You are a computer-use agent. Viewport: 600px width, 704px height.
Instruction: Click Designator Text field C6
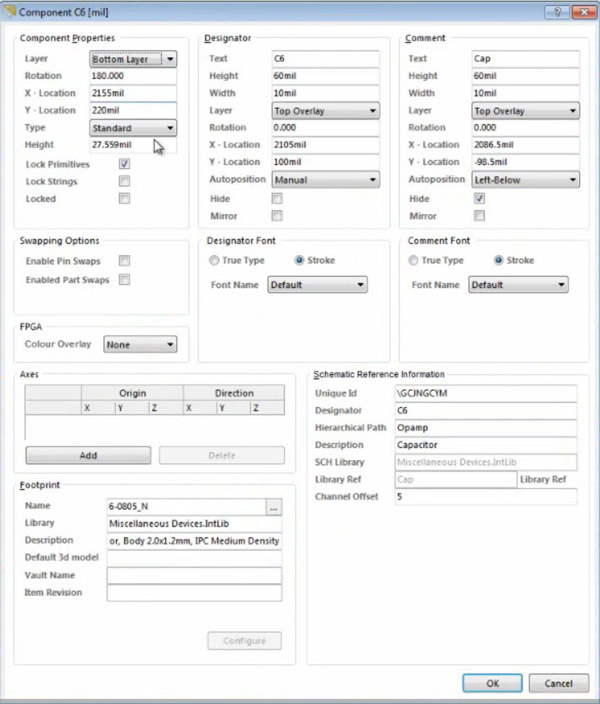pos(326,58)
